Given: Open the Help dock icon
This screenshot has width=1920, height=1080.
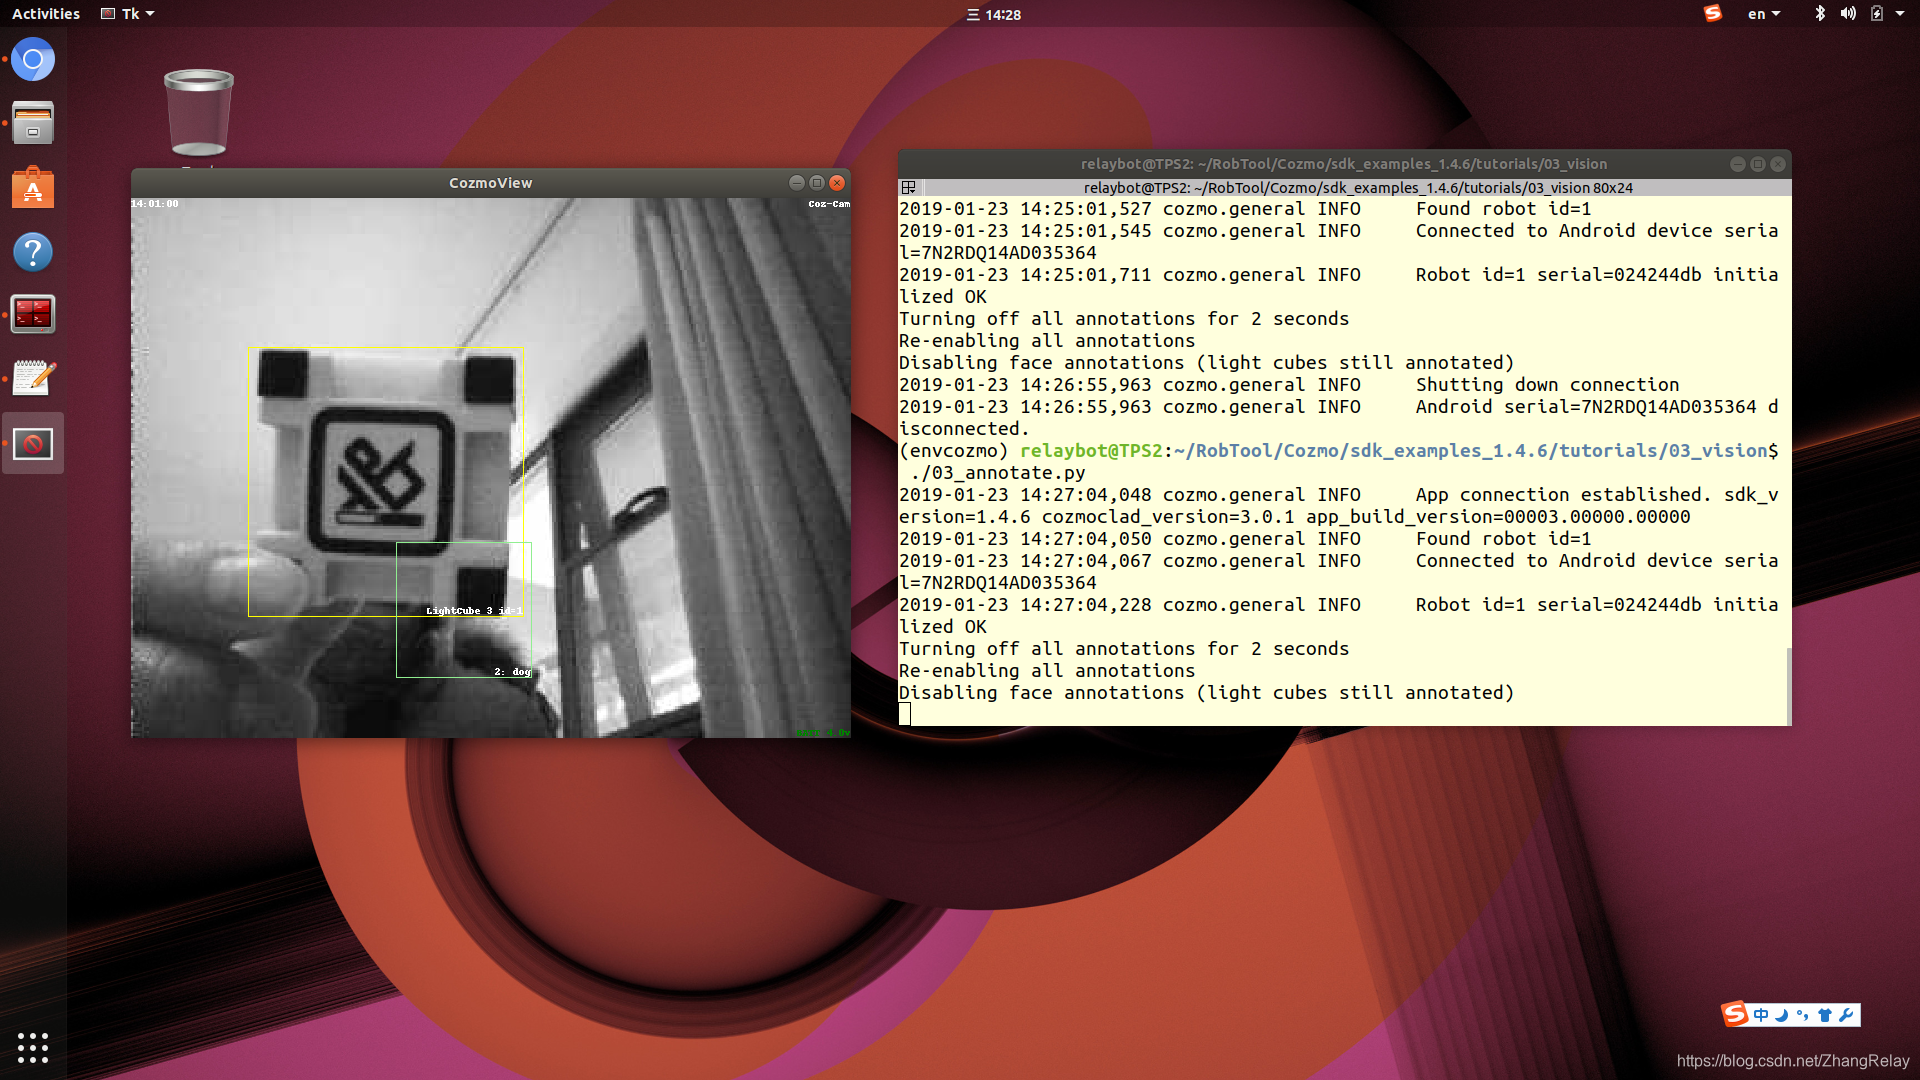Looking at the screenshot, I should 33,252.
